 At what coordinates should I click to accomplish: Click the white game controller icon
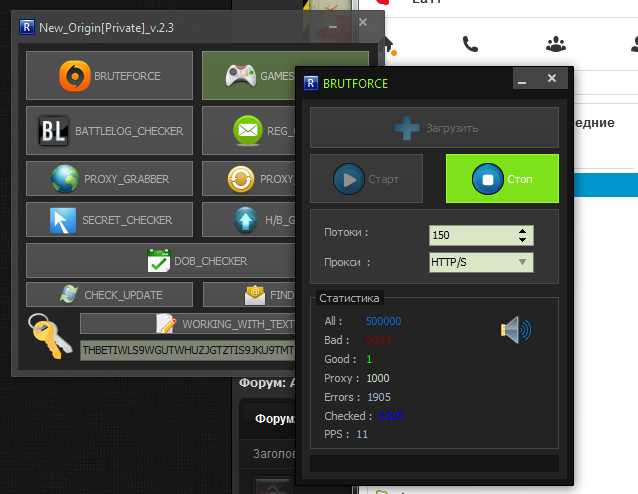[241, 76]
